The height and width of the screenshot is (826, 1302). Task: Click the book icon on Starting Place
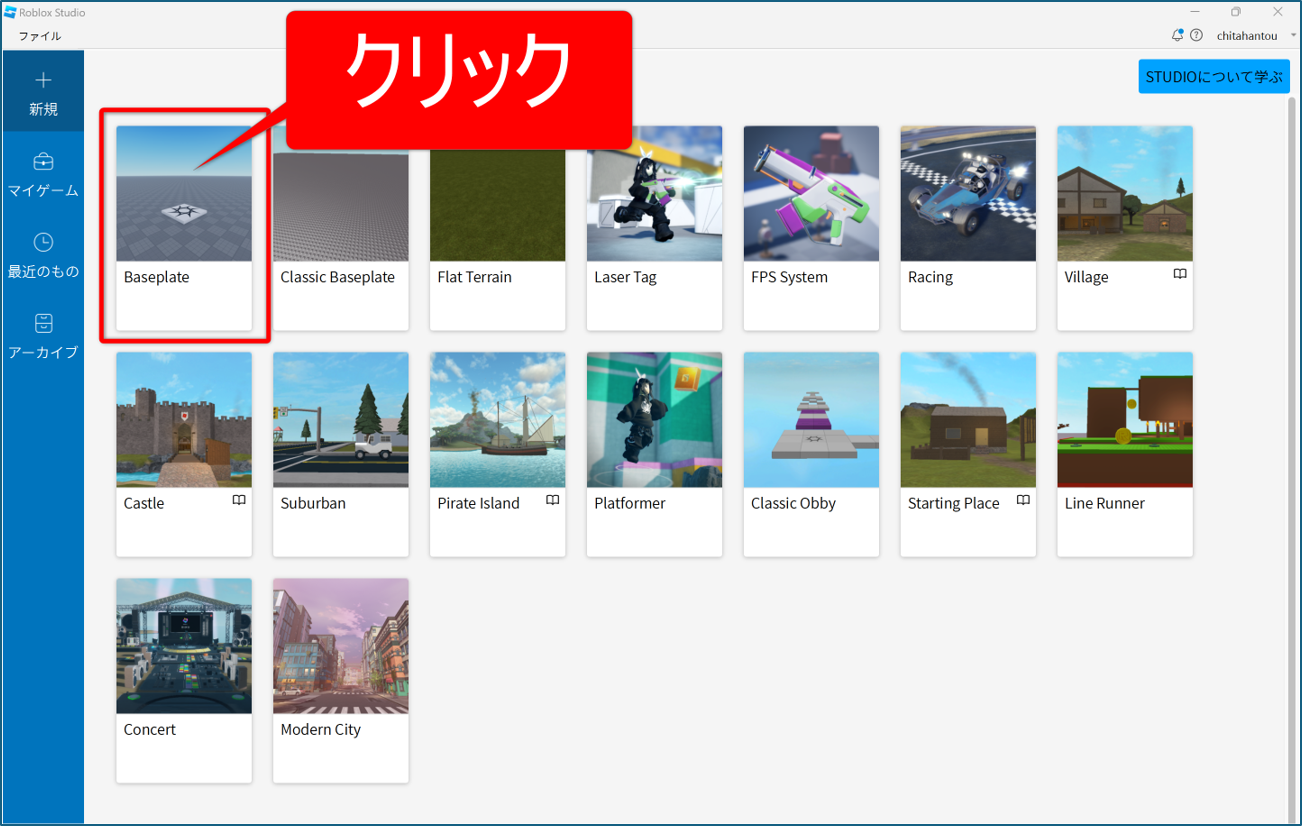[x=1023, y=501]
